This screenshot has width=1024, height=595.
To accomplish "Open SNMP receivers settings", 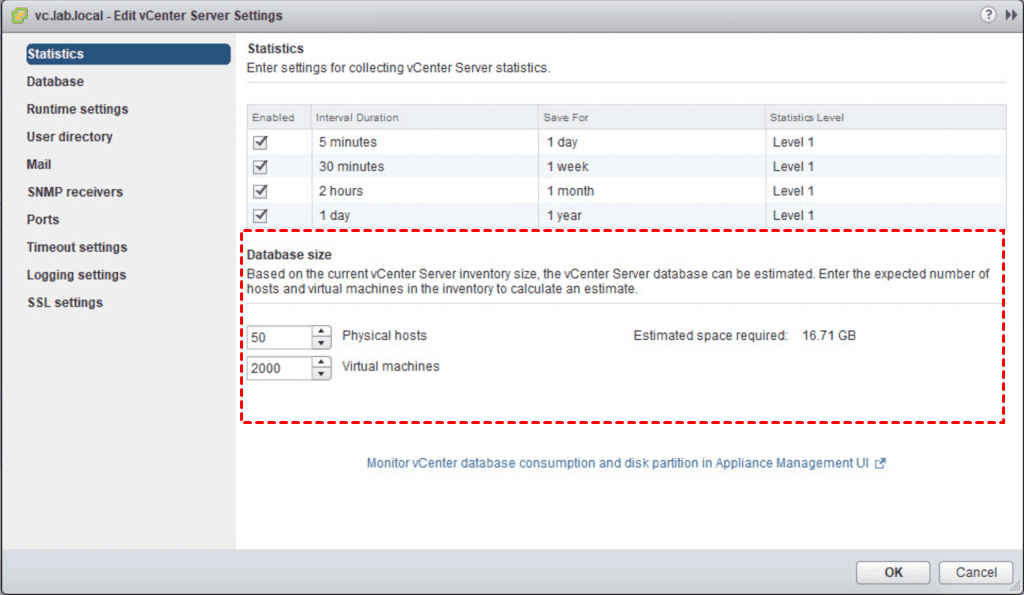I will (x=75, y=192).
